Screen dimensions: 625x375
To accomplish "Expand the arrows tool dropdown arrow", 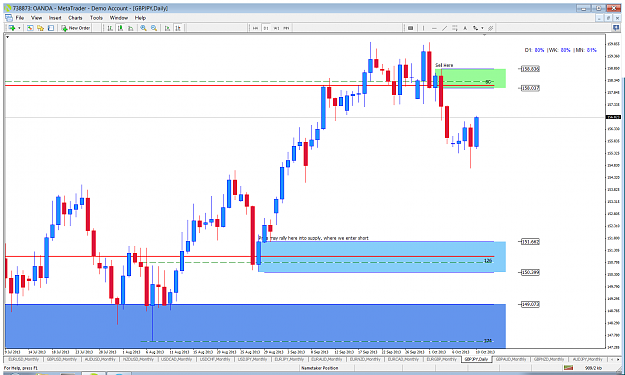I will pyautogui.click(x=482, y=28).
